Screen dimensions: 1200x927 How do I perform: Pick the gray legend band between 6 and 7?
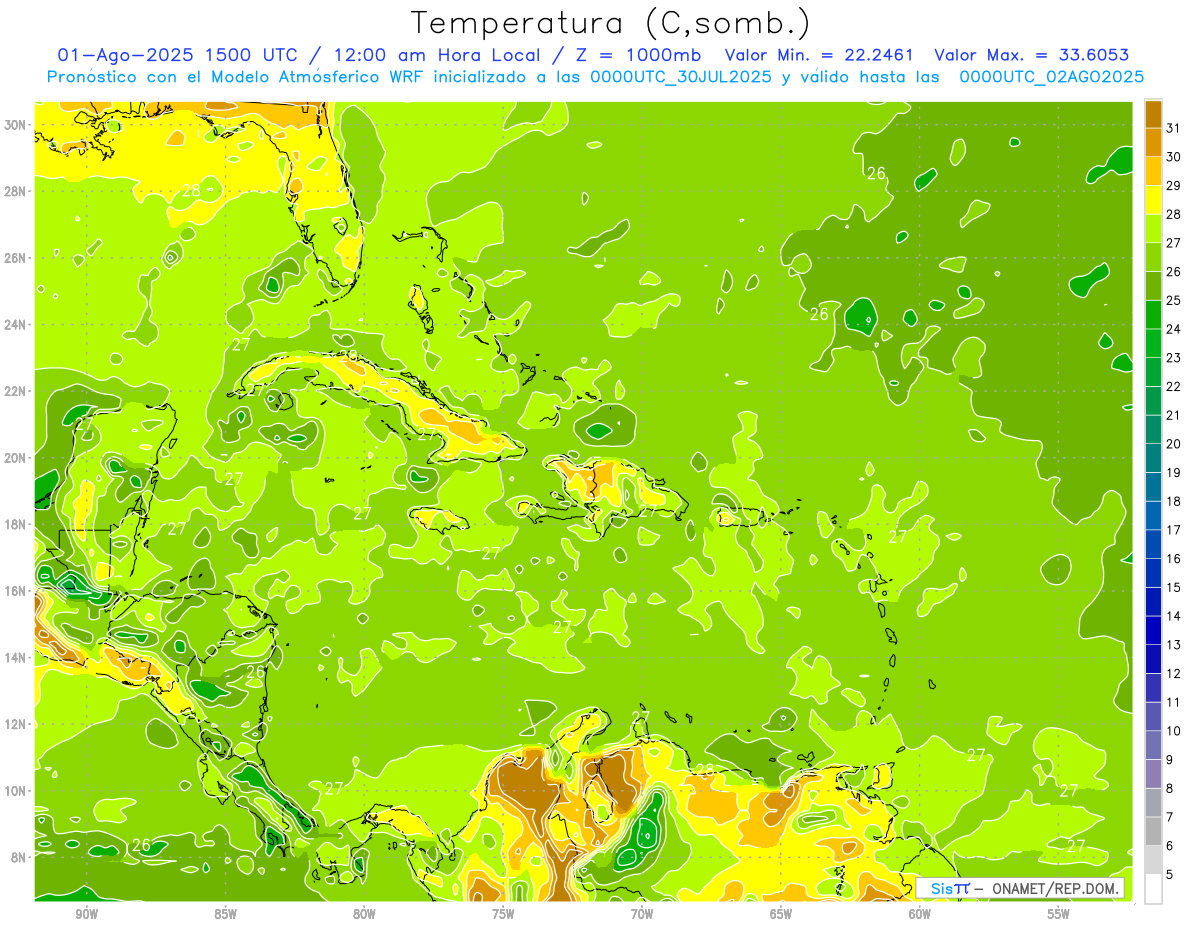click(x=1153, y=831)
